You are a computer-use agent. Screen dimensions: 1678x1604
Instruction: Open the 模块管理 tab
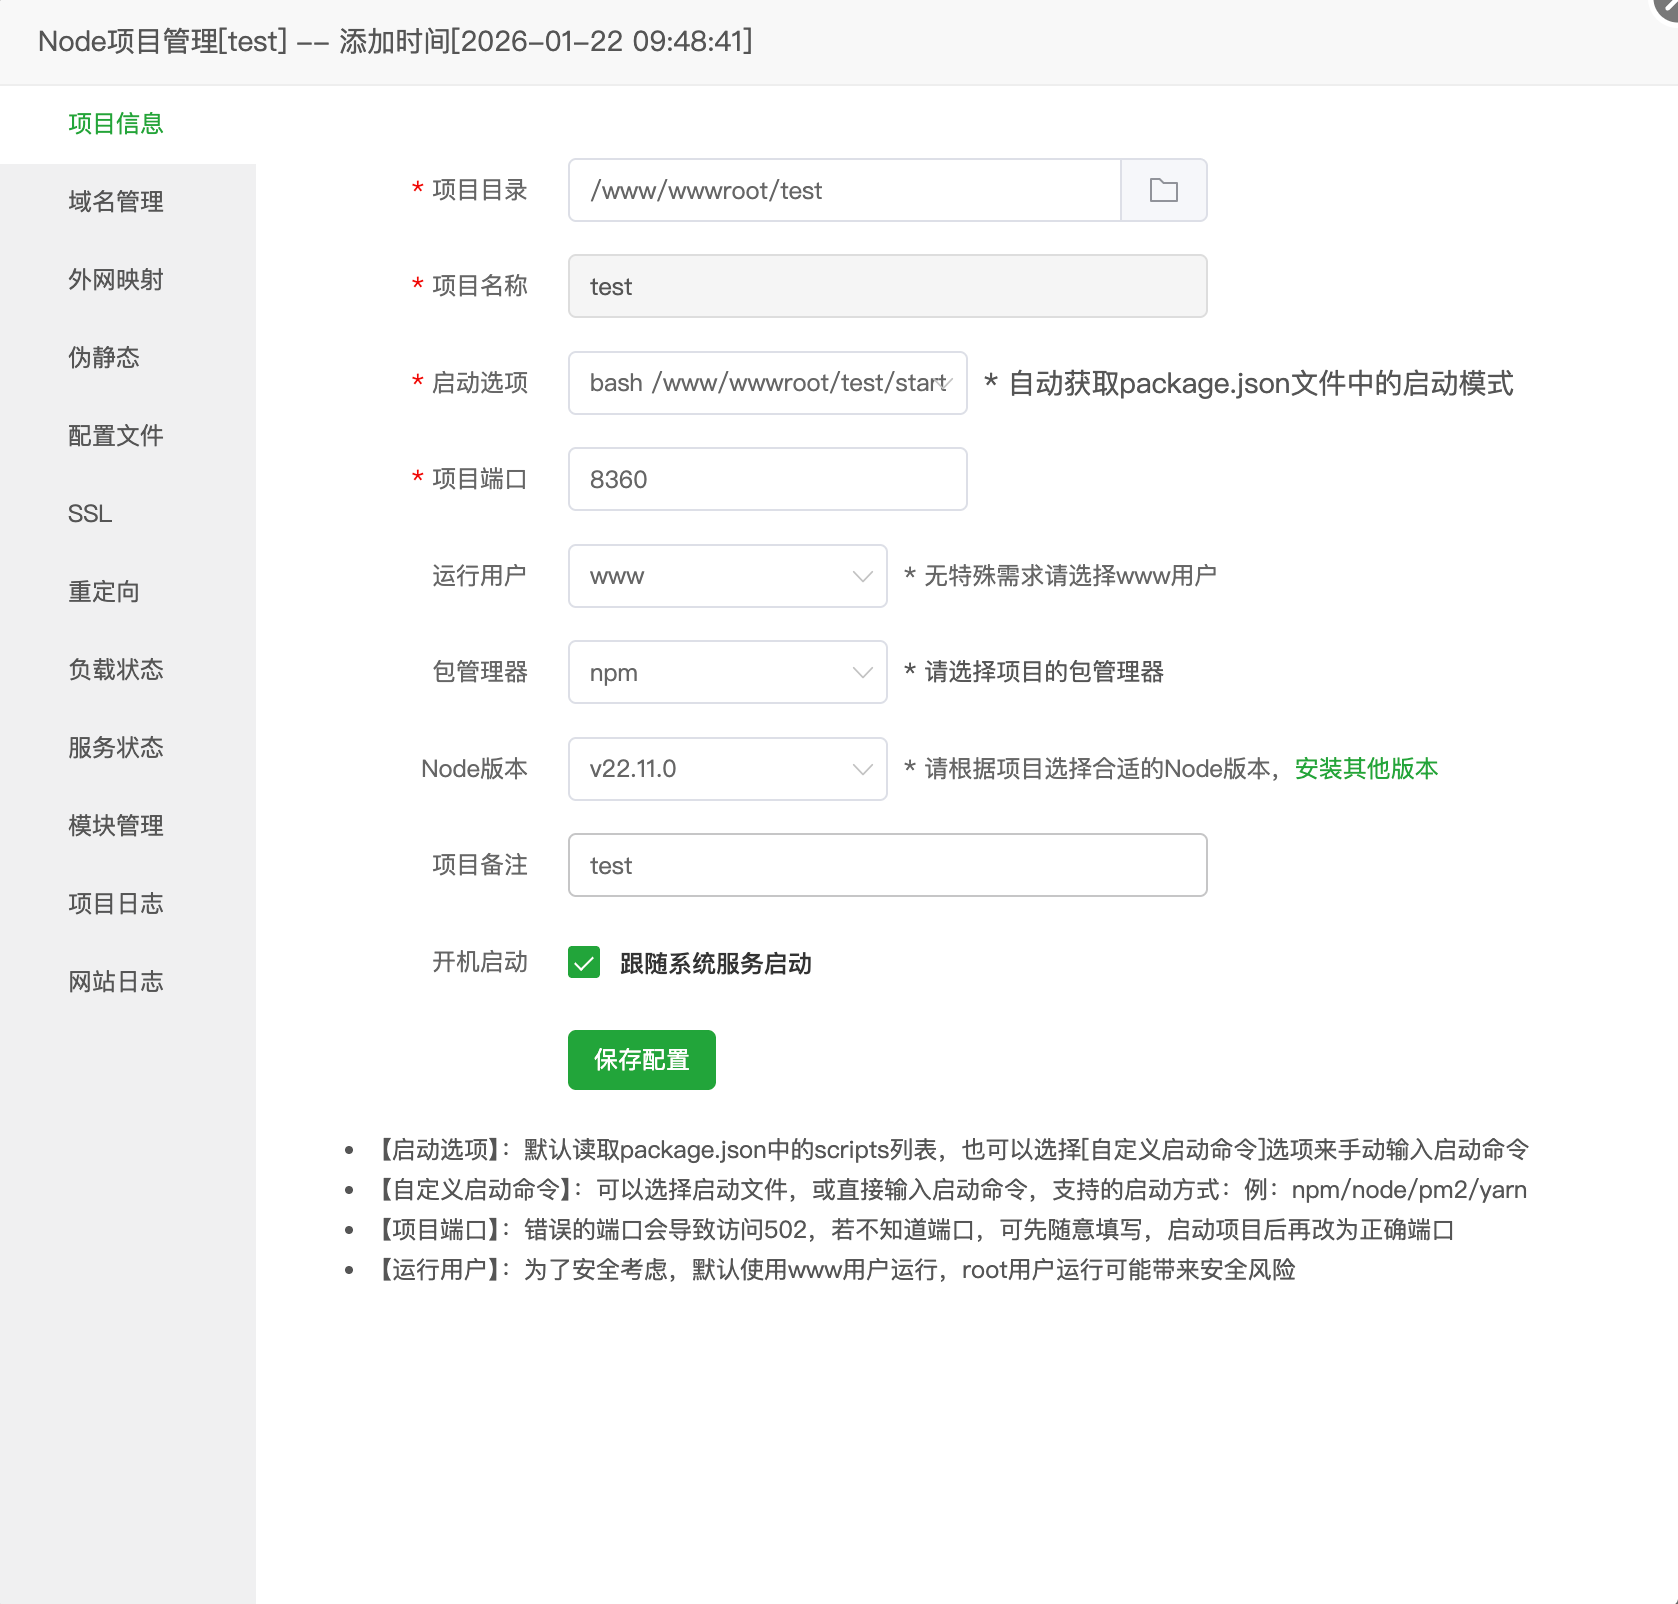[x=128, y=826]
